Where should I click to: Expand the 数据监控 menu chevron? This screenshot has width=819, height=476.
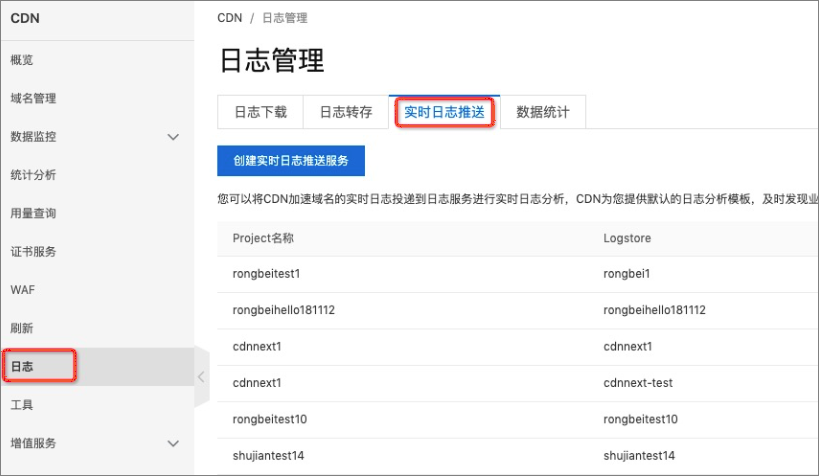click(x=173, y=137)
